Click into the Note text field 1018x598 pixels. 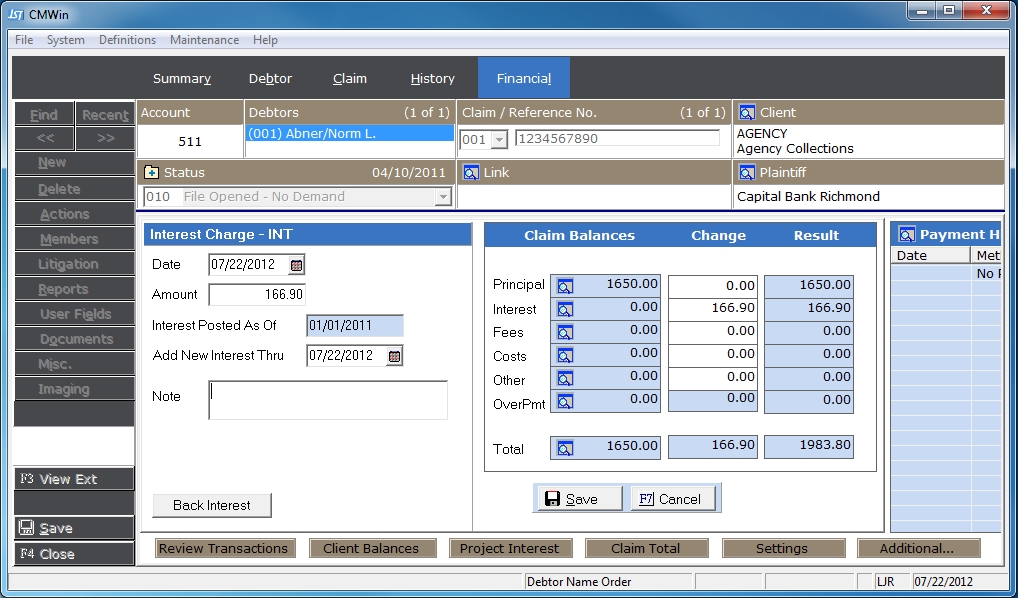(328, 400)
